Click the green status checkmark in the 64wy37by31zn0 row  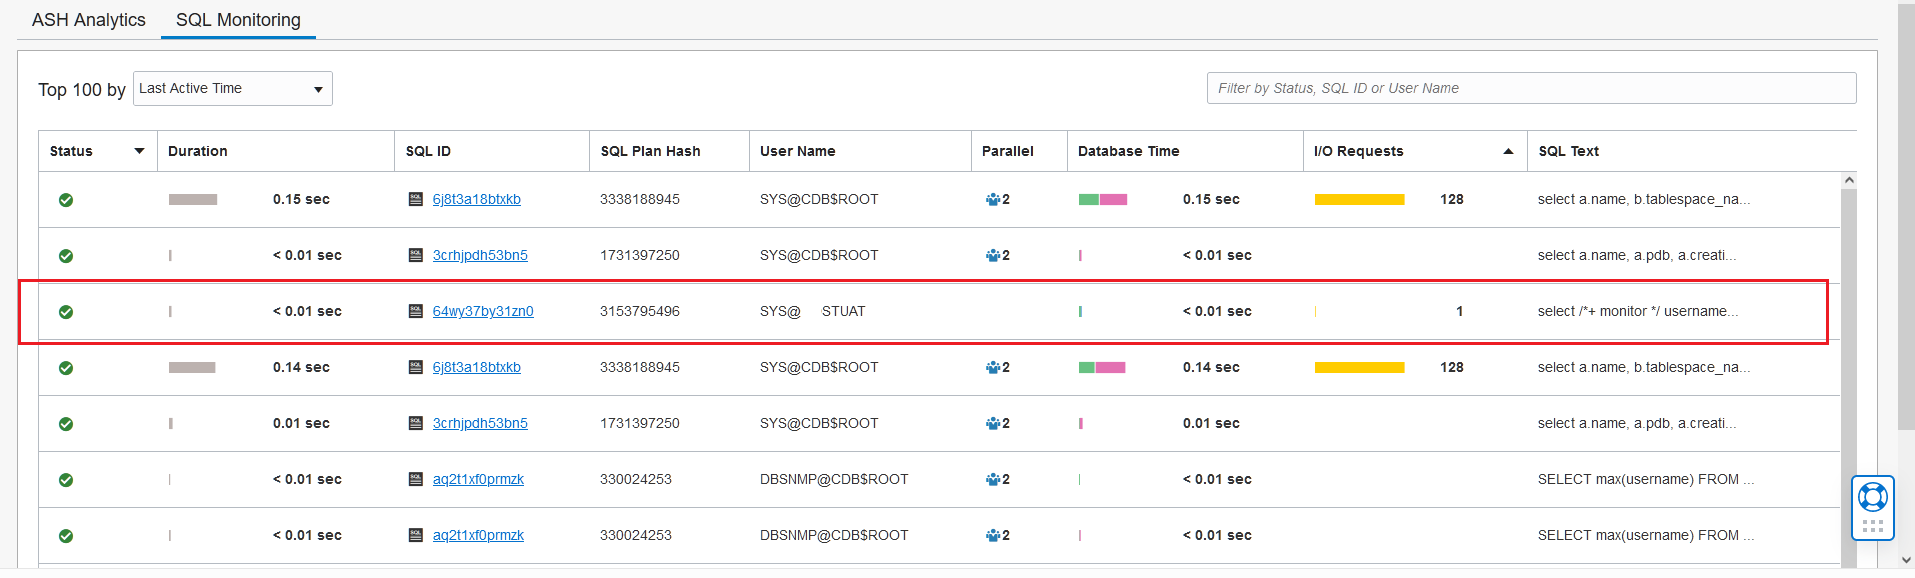(x=66, y=312)
